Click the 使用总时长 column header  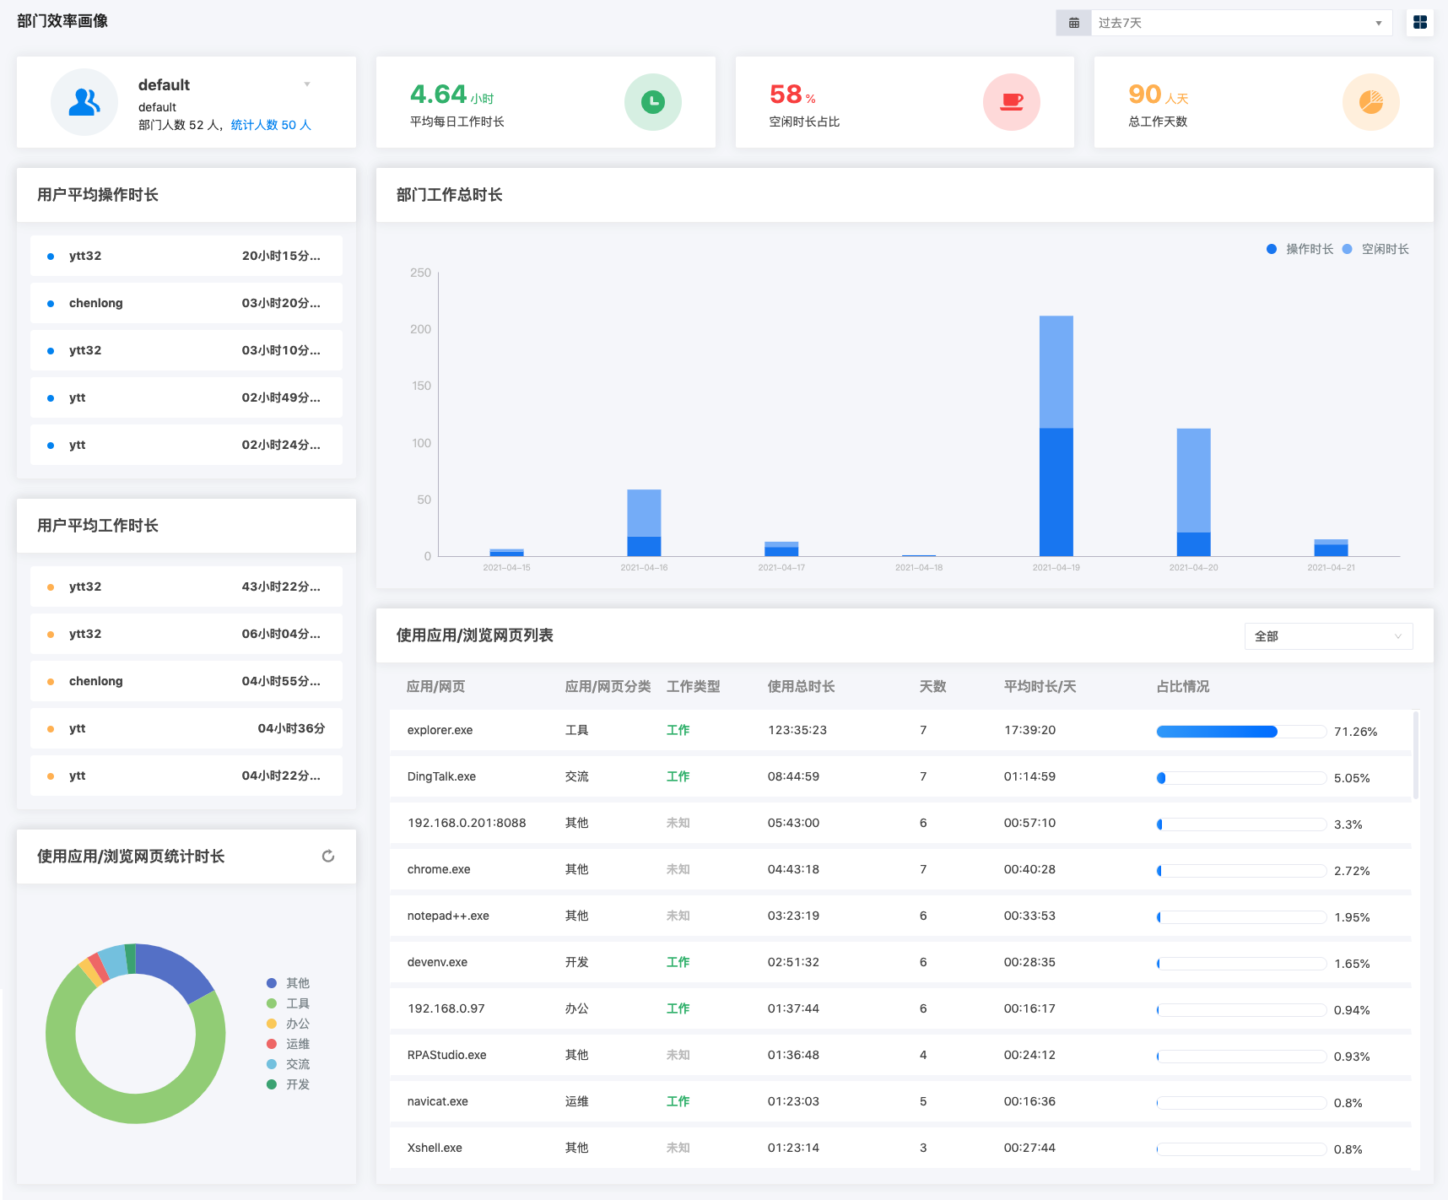801,687
